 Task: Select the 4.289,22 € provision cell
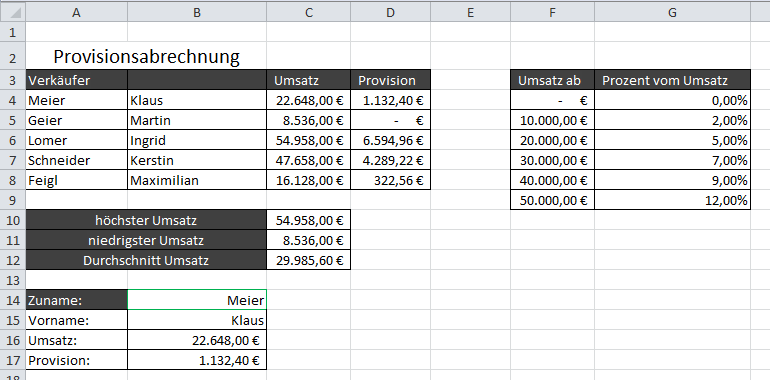click(x=390, y=160)
